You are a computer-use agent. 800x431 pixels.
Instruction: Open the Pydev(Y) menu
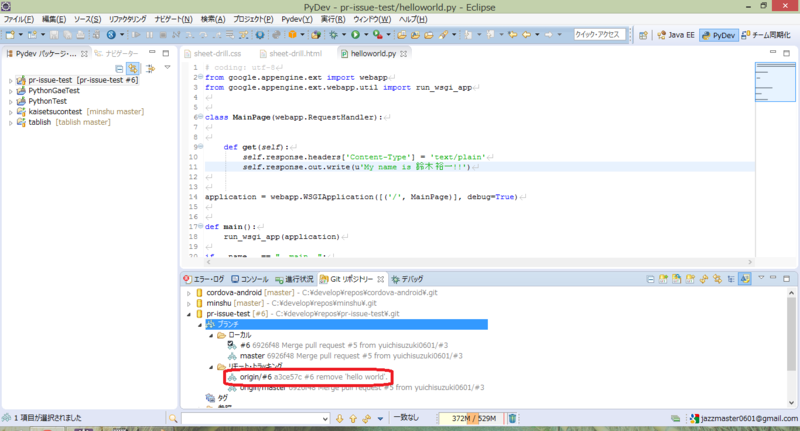click(x=297, y=19)
